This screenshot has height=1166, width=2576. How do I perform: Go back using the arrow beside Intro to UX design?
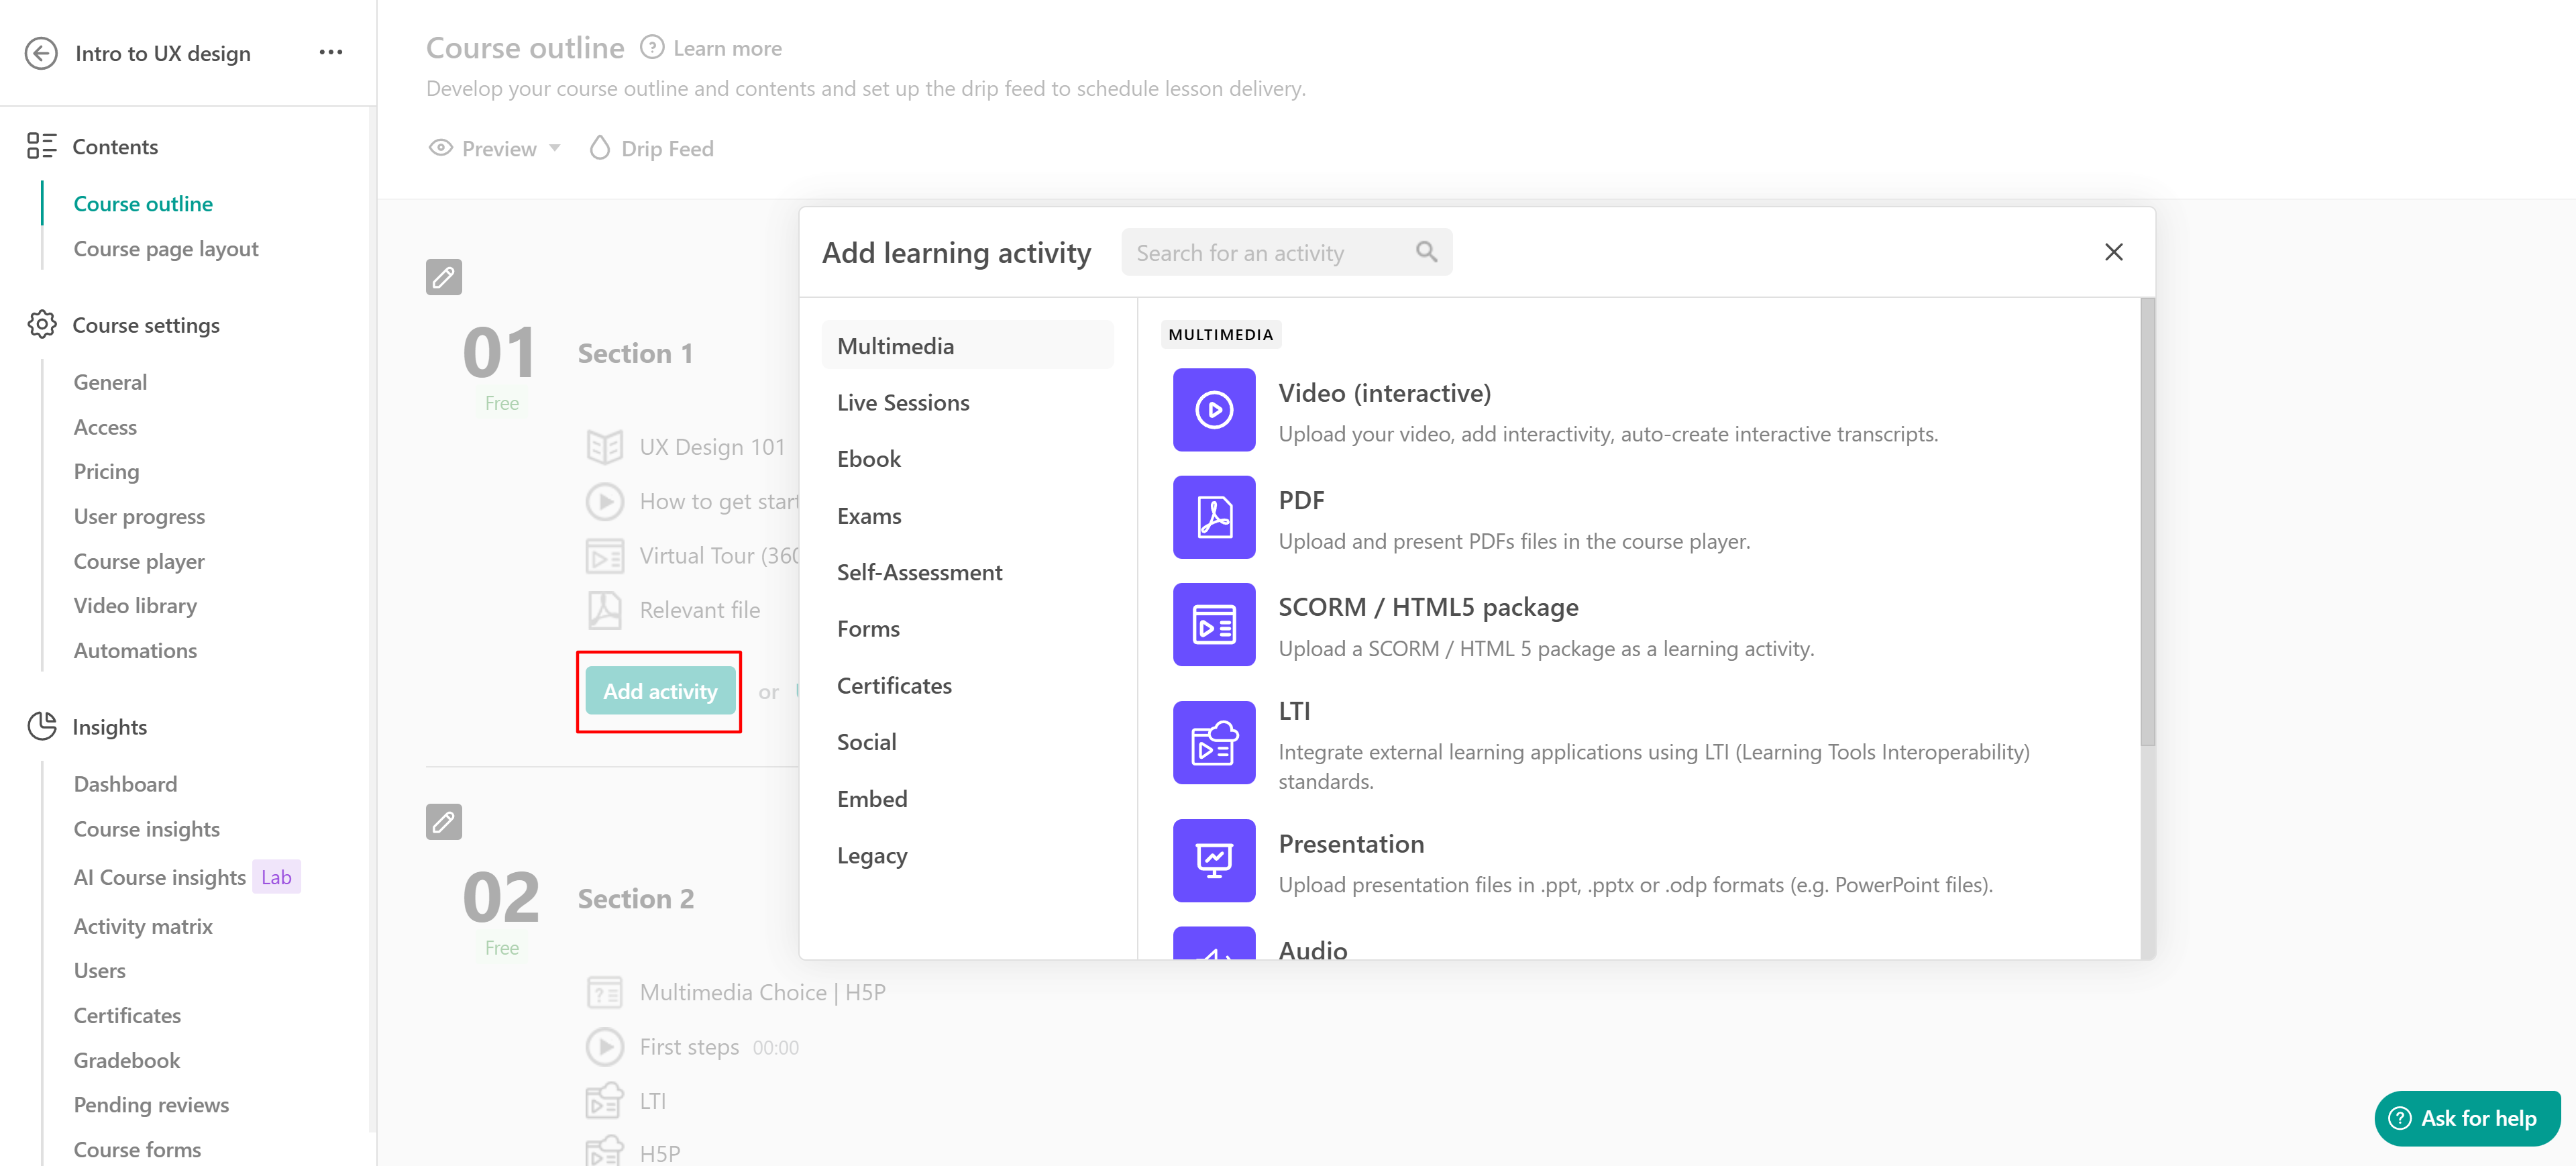[x=41, y=53]
